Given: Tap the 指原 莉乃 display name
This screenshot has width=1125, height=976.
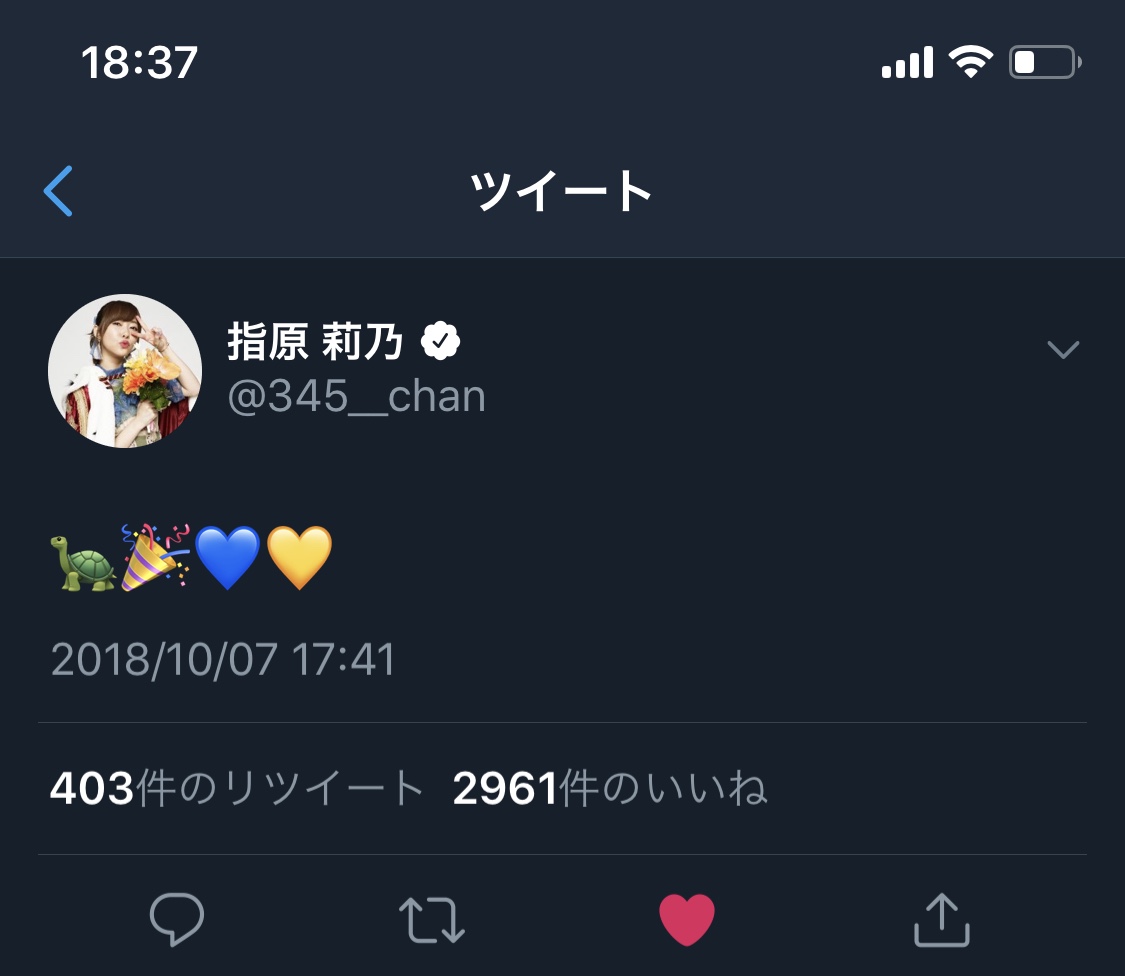Looking at the screenshot, I should pyautogui.click(x=315, y=343).
